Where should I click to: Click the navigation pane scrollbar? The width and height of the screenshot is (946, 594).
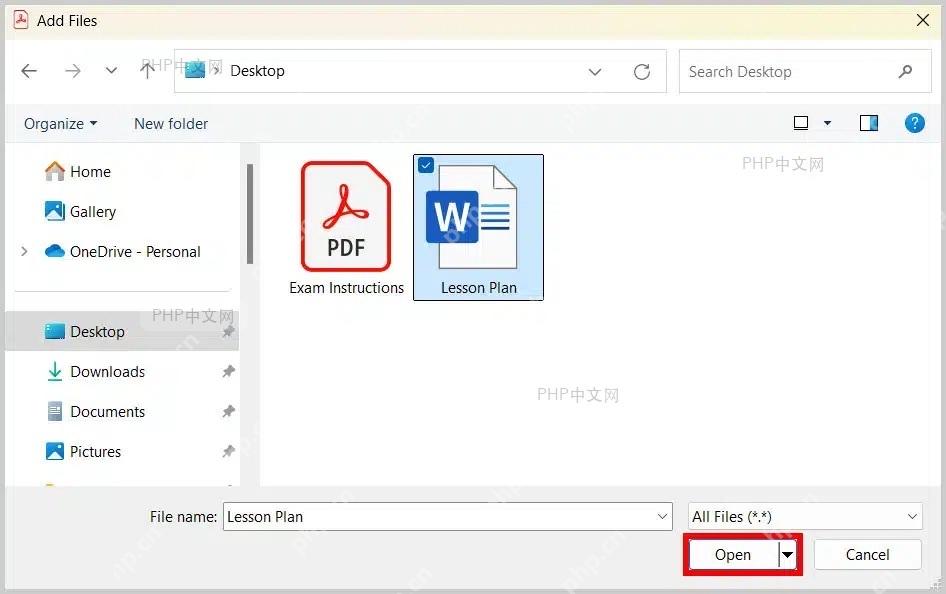tap(250, 214)
